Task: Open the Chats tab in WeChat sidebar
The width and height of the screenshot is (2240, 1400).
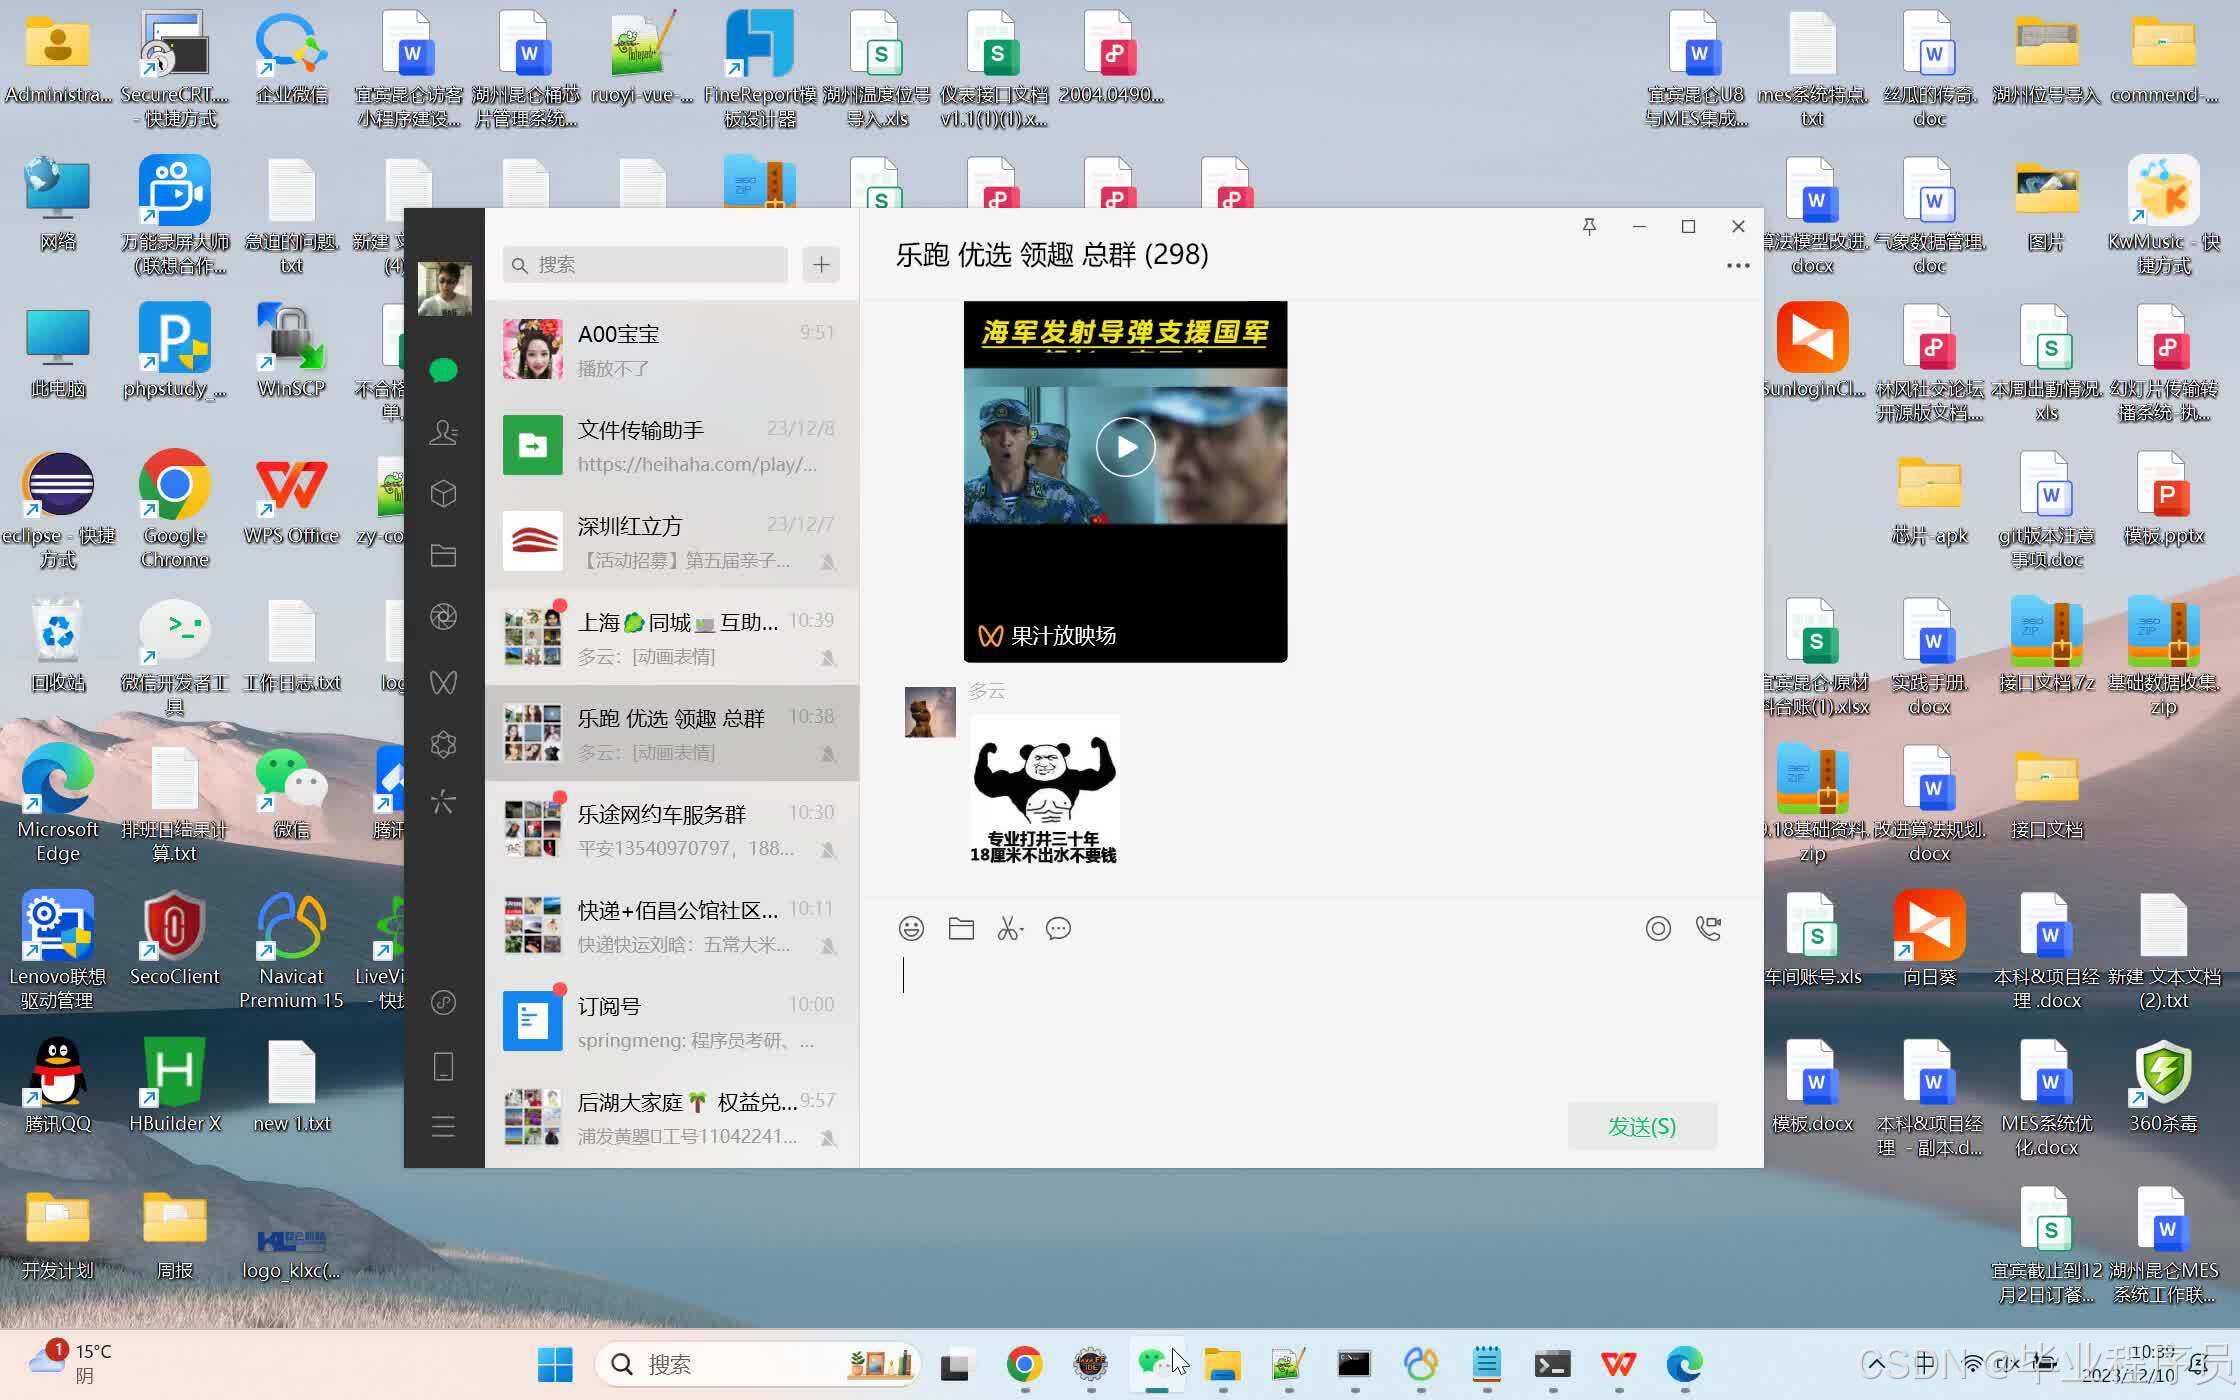Action: pyautogui.click(x=443, y=371)
